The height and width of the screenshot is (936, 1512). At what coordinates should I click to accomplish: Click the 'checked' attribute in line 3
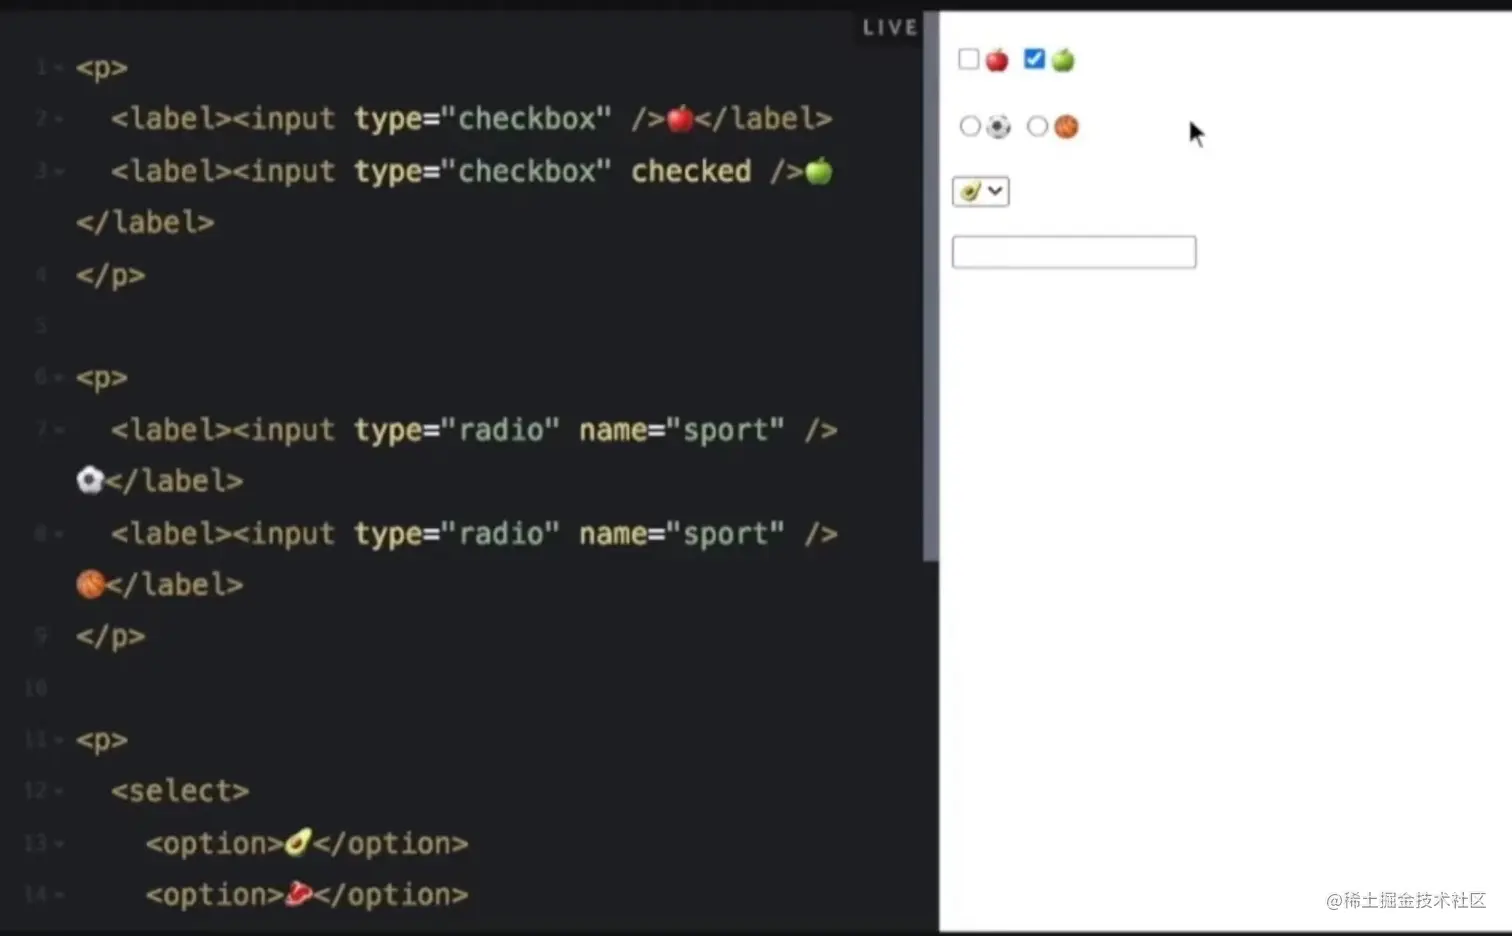click(x=691, y=171)
